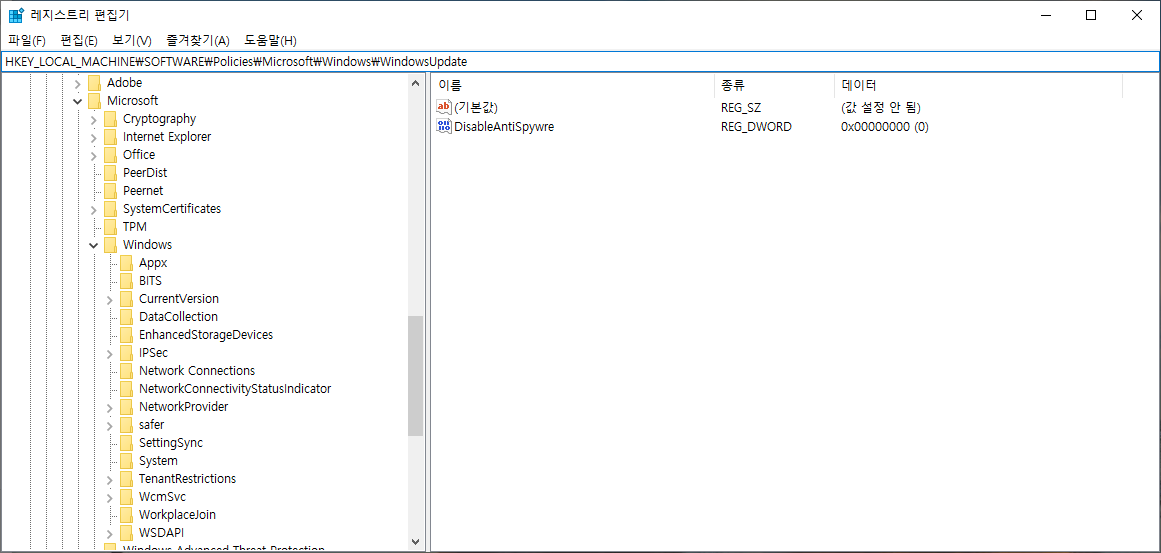1161x553 pixels.
Task: Click the WorkplaceJoin folder icon
Action: click(x=127, y=515)
